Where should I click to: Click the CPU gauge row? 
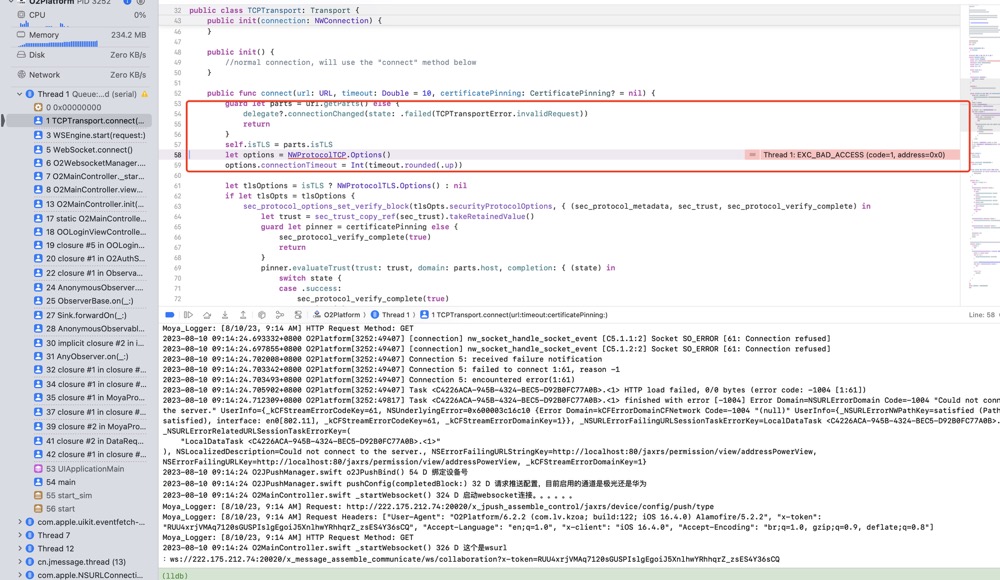coord(80,15)
